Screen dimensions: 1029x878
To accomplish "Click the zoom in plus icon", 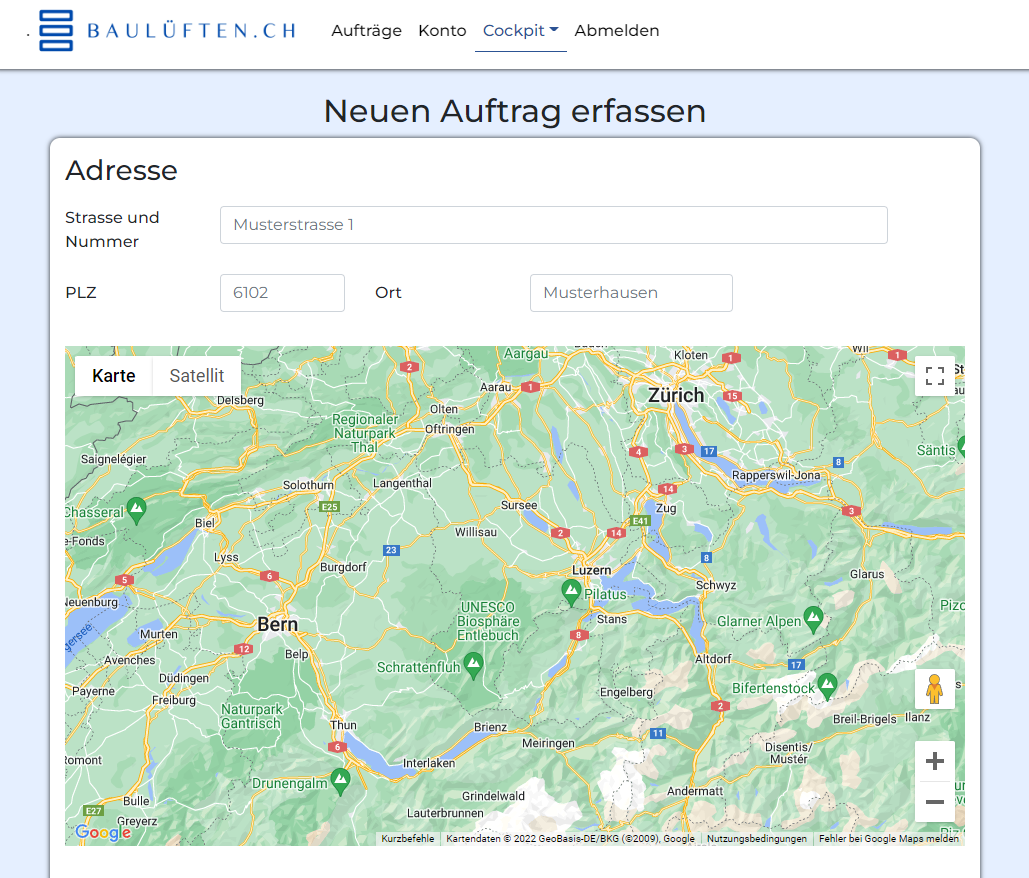I will (935, 761).
